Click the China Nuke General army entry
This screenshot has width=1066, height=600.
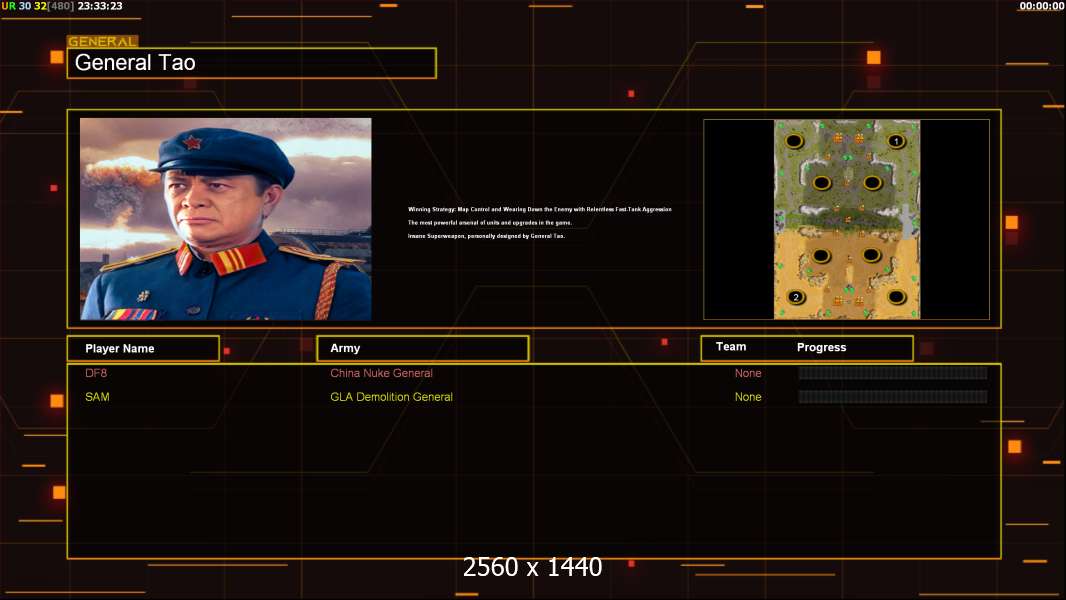coord(381,373)
